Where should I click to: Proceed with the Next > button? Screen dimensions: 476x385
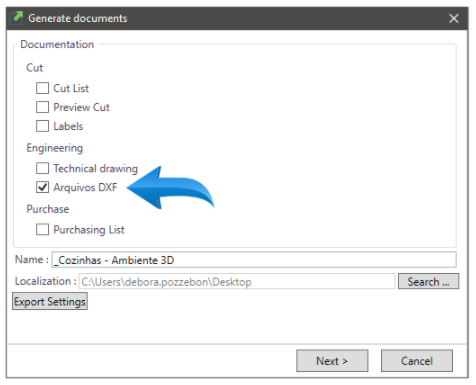point(332,361)
